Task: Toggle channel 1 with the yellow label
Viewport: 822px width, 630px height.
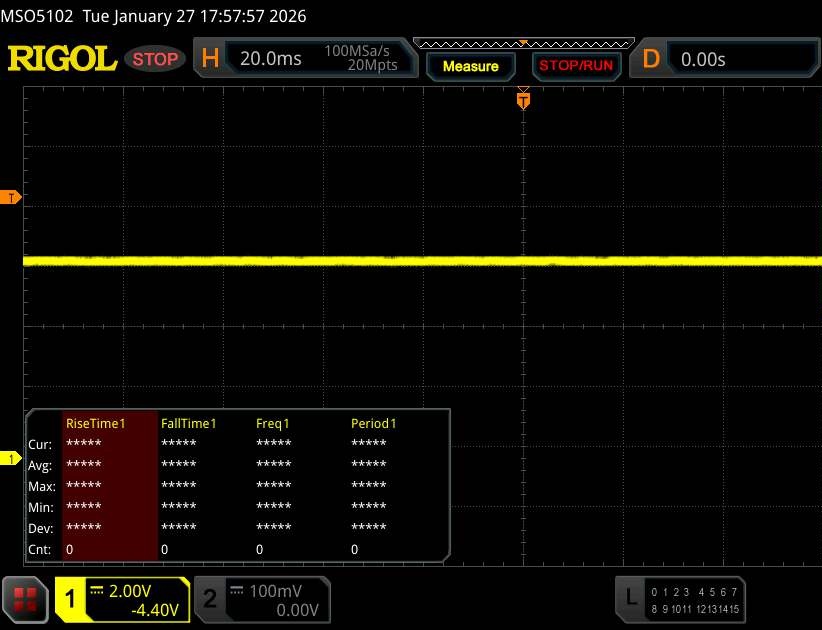Action: coord(71,599)
